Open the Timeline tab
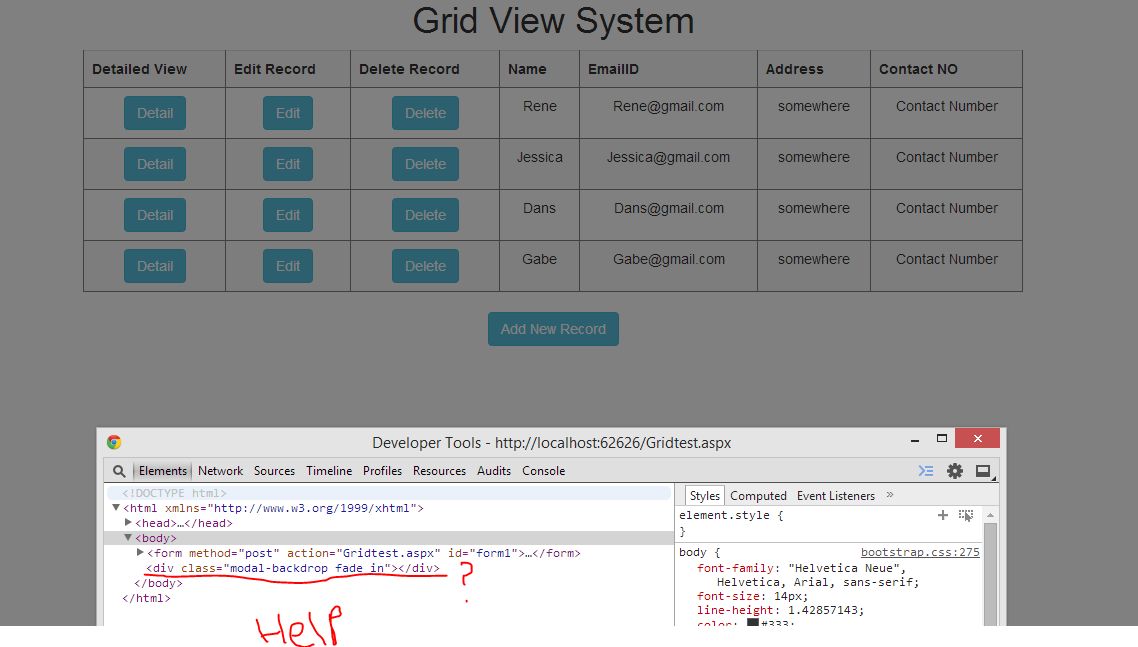The width and height of the screenshot is (1138, 647). pos(329,471)
